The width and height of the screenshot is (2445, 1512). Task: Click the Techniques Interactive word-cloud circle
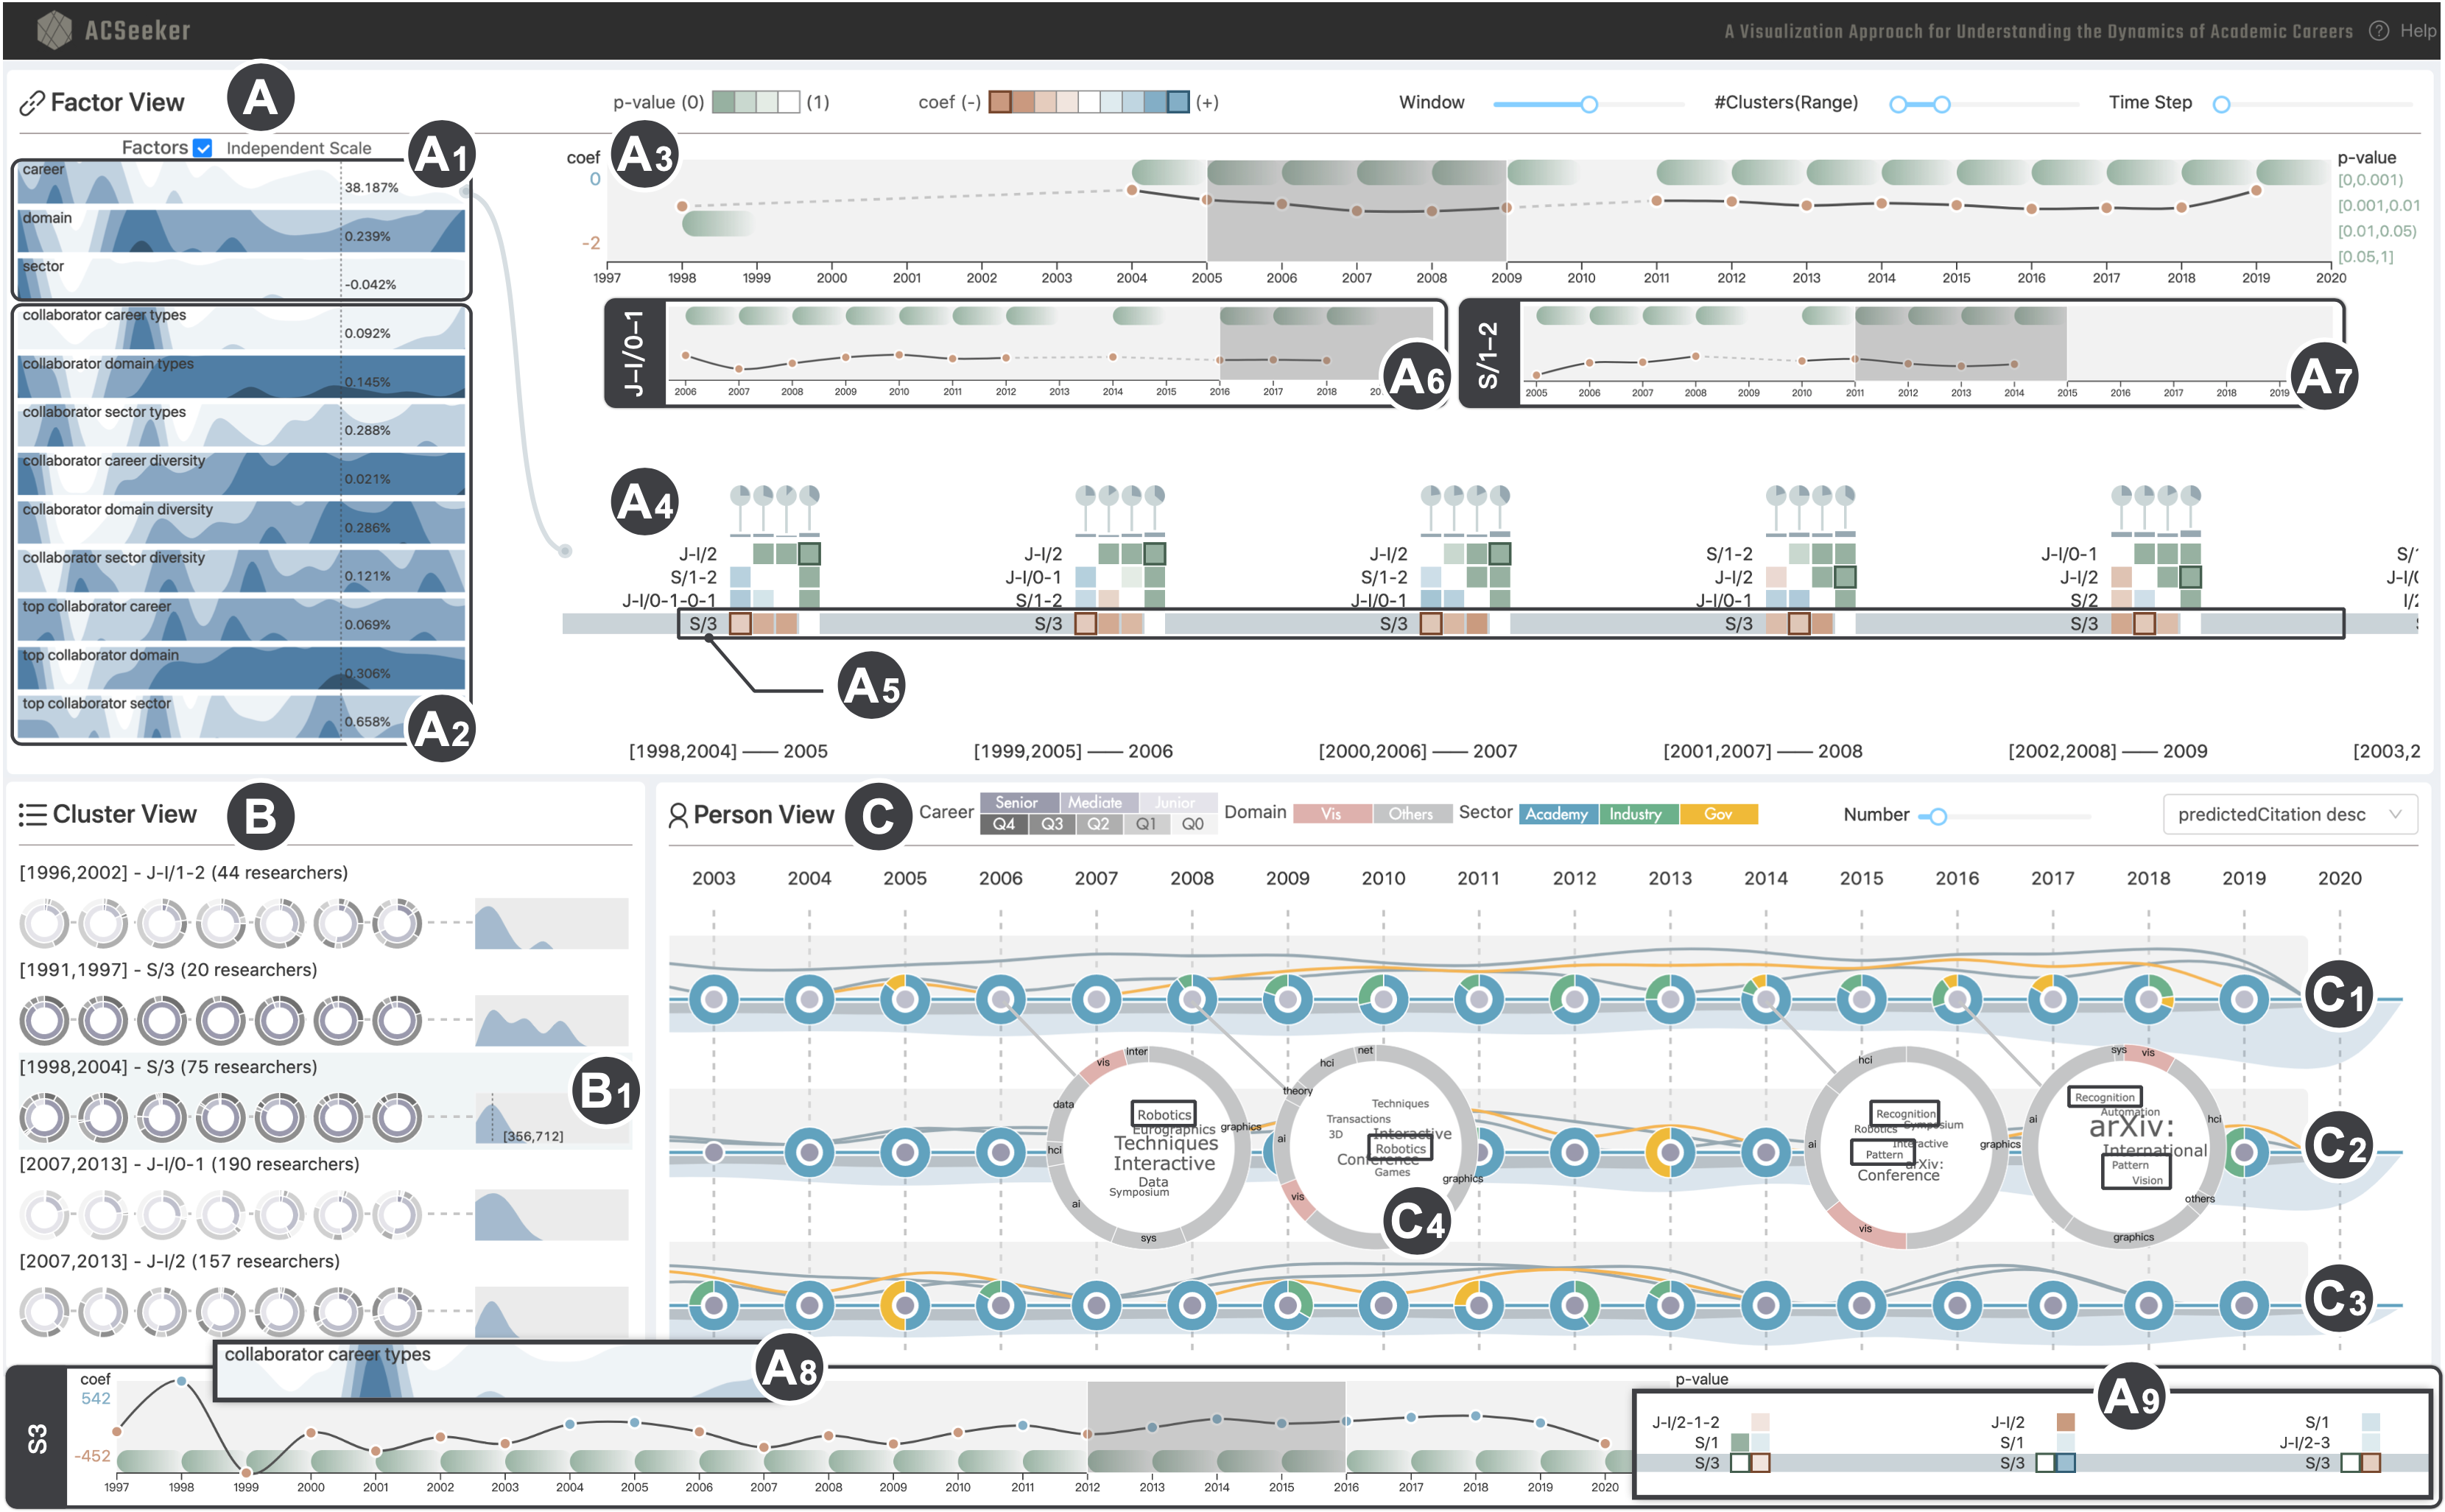tap(1149, 1147)
